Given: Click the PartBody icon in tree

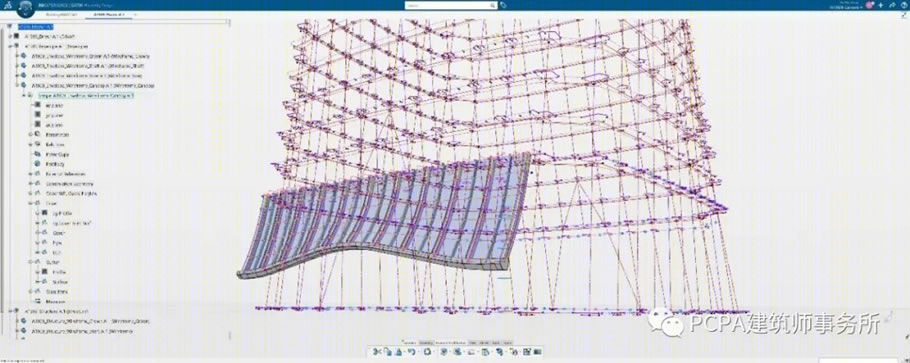Looking at the screenshot, I should [x=38, y=164].
